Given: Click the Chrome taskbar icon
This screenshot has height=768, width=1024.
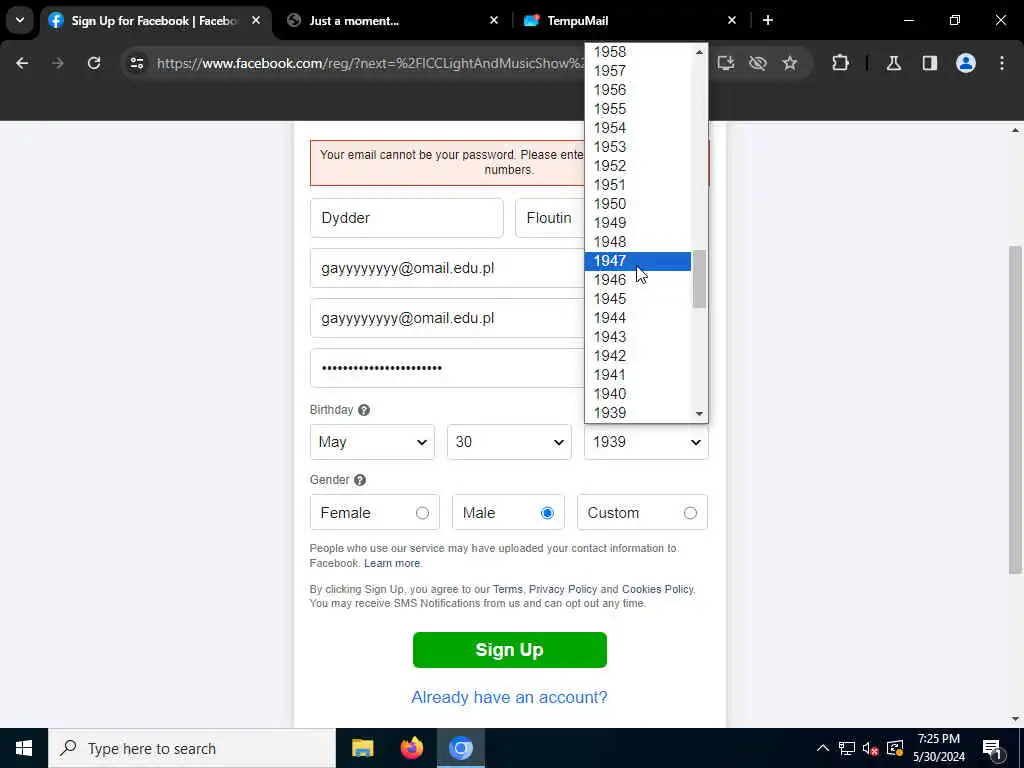Looking at the screenshot, I should pos(460,748).
